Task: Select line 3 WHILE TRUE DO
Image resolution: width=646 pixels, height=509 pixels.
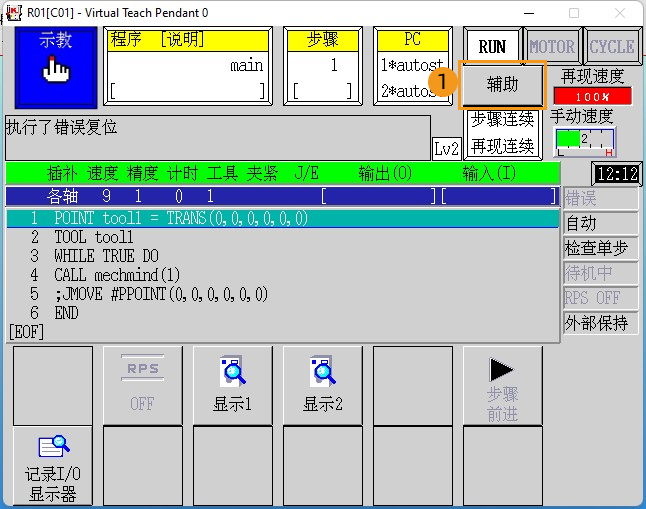Action: point(283,256)
